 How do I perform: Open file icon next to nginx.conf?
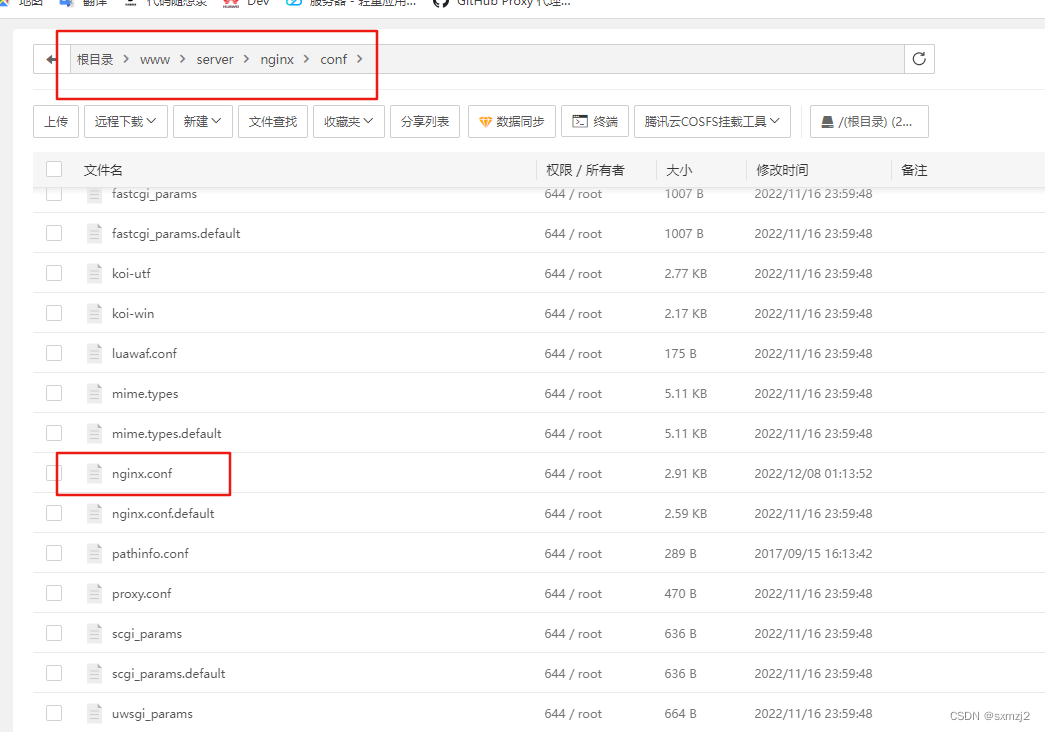[x=95, y=473]
